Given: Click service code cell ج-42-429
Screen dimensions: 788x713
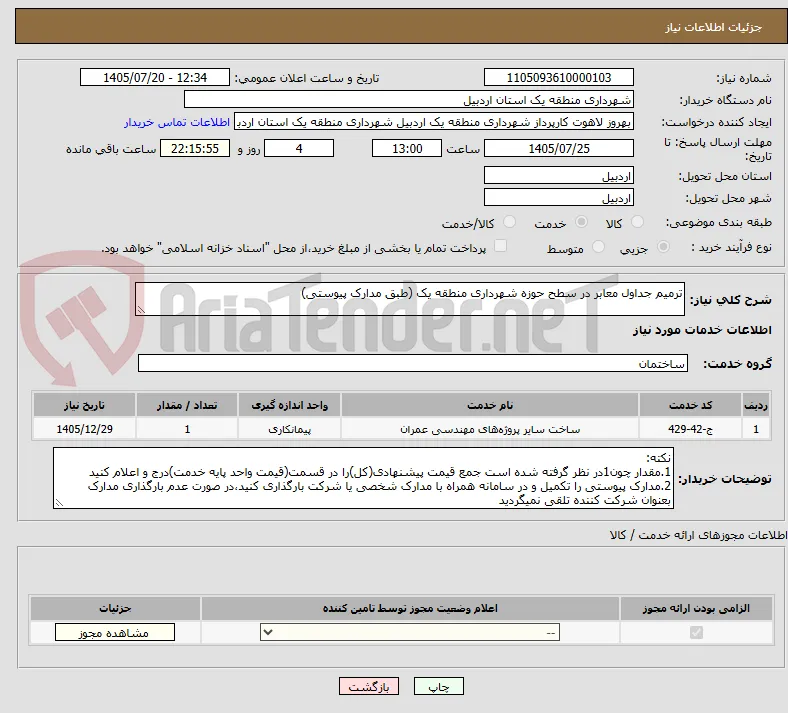Looking at the screenshot, I should (691, 429).
